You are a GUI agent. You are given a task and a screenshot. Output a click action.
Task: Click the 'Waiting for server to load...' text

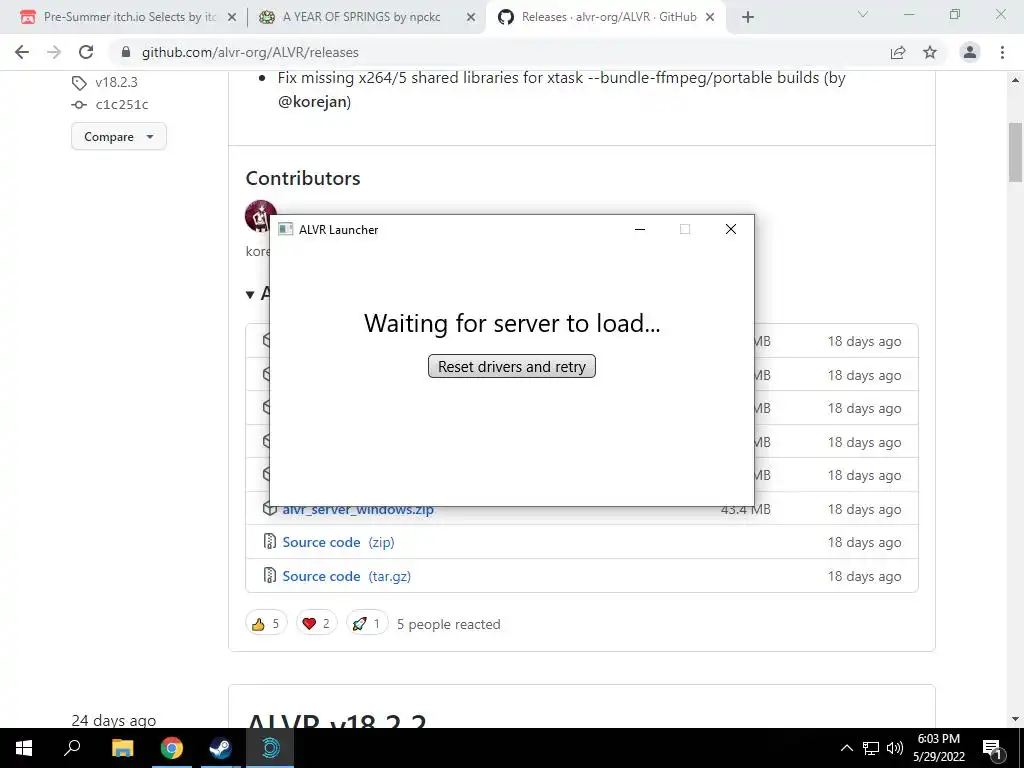[512, 323]
